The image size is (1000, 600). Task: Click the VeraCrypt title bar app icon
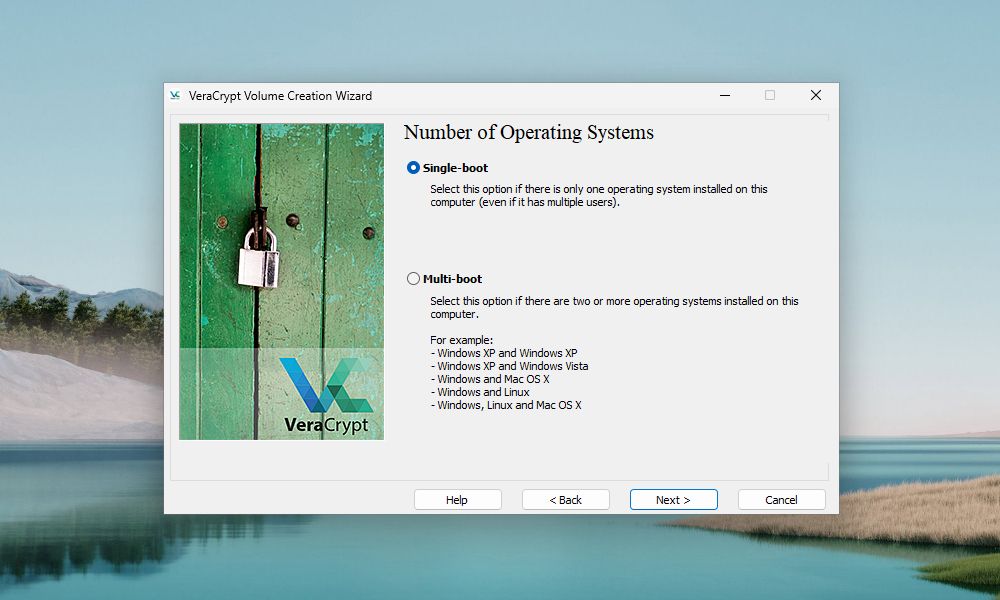(x=175, y=96)
